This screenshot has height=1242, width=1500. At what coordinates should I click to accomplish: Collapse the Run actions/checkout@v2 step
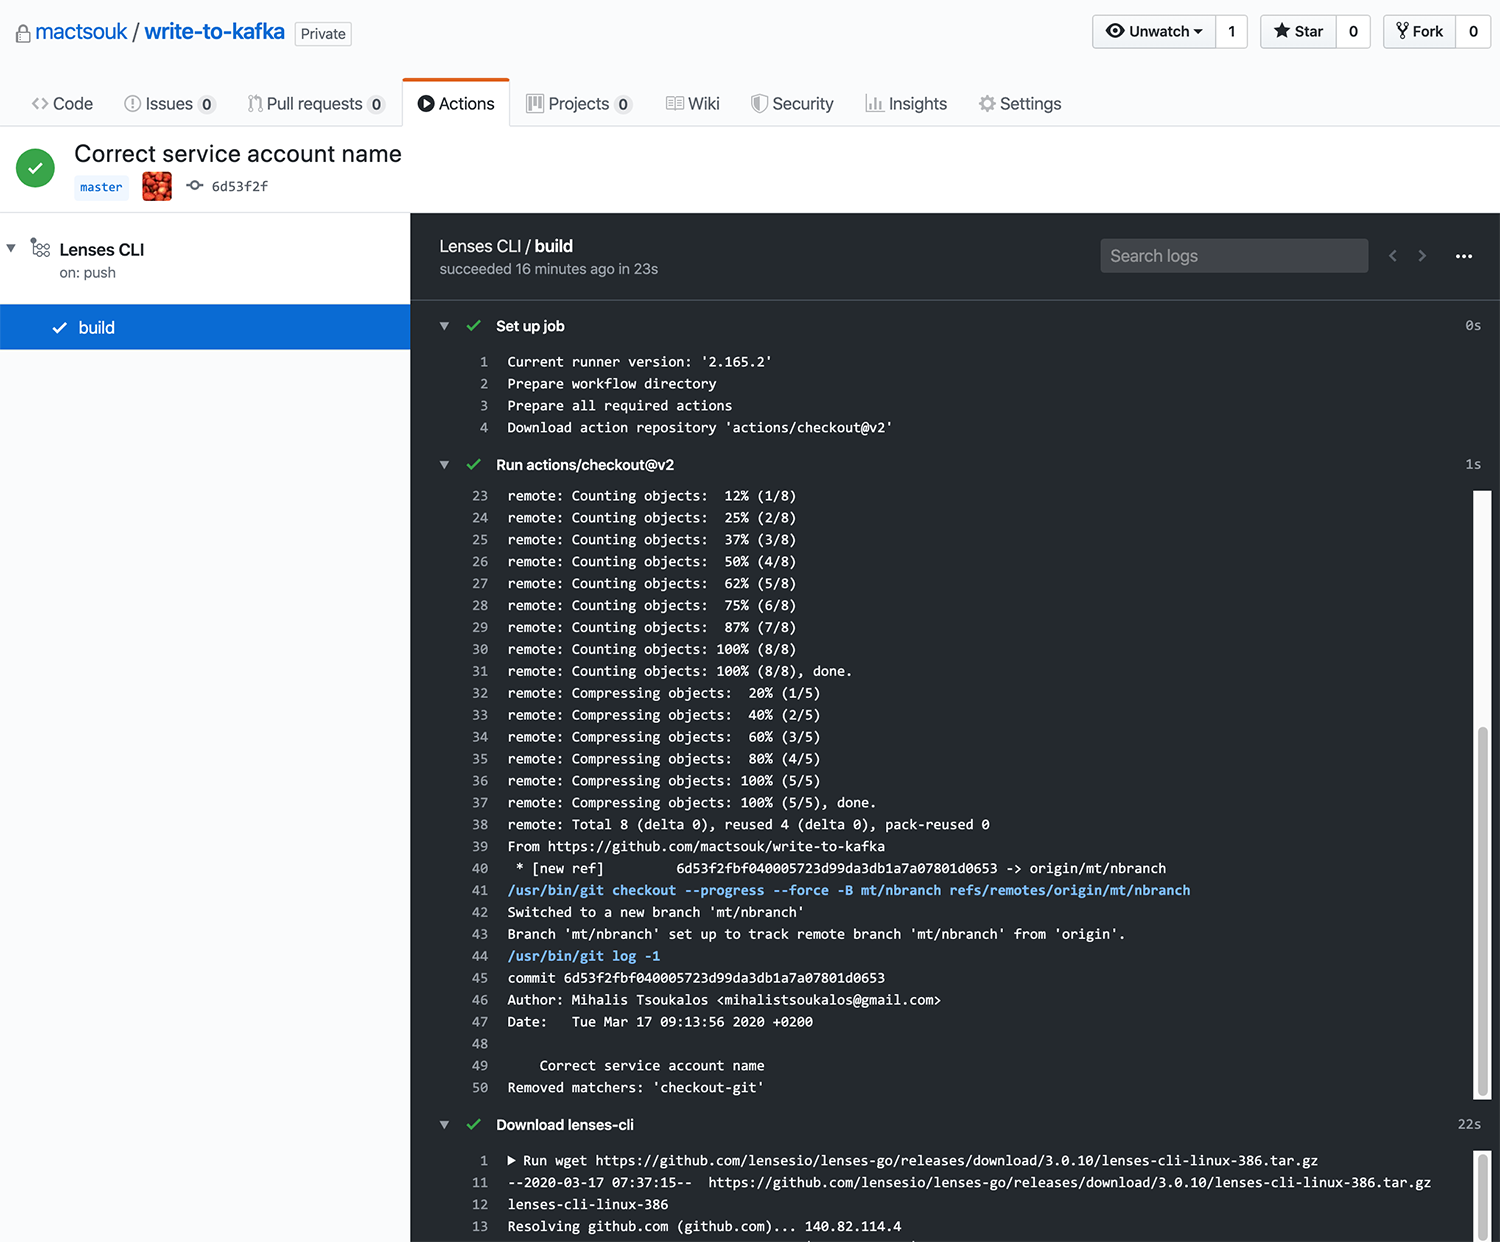[x=444, y=465]
